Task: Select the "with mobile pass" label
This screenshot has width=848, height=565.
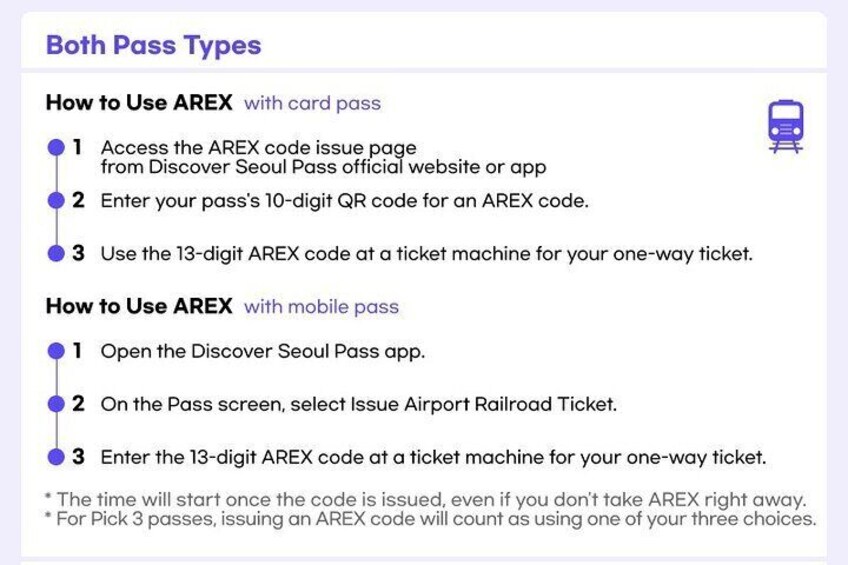Action: click(x=321, y=306)
